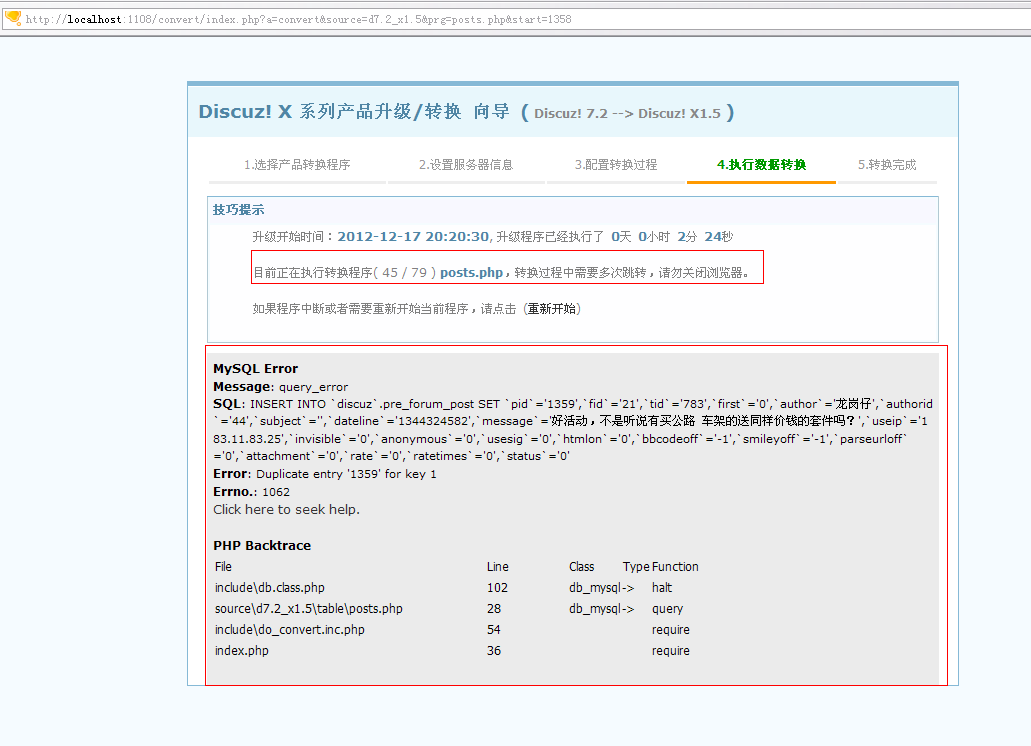Click line number 36 in backtrace
Image resolution: width=1031 pixels, height=746 pixels.
tap(494, 651)
